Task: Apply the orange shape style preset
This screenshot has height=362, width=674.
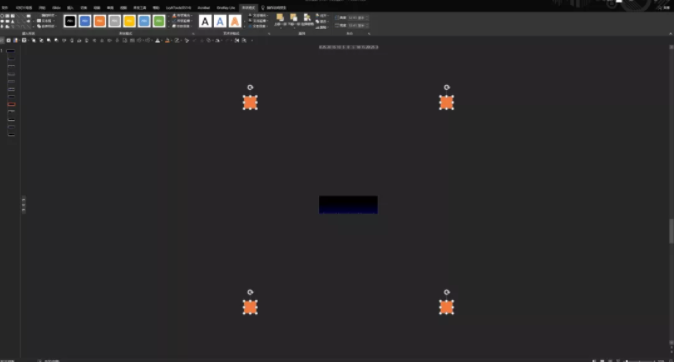Action: (x=100, y=21)
